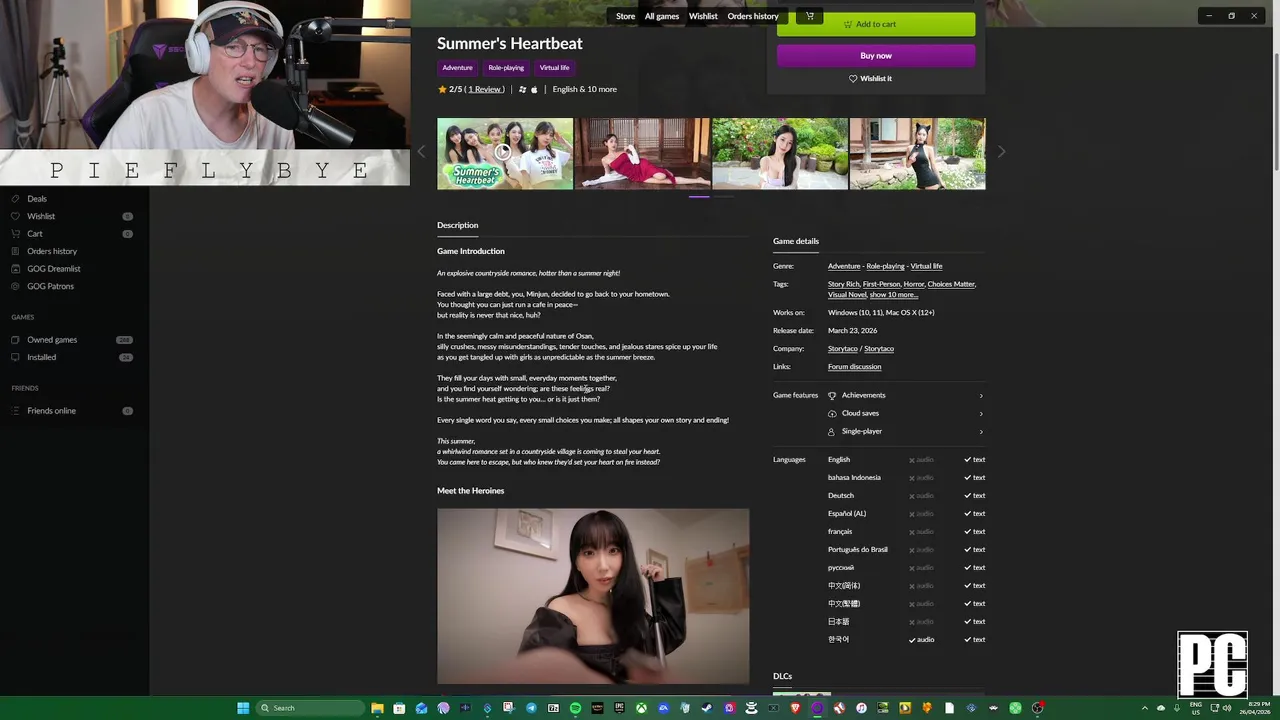1280x720 pixels.
Task: Open the Choices Matter tag link
Action: tap(951, 284)
